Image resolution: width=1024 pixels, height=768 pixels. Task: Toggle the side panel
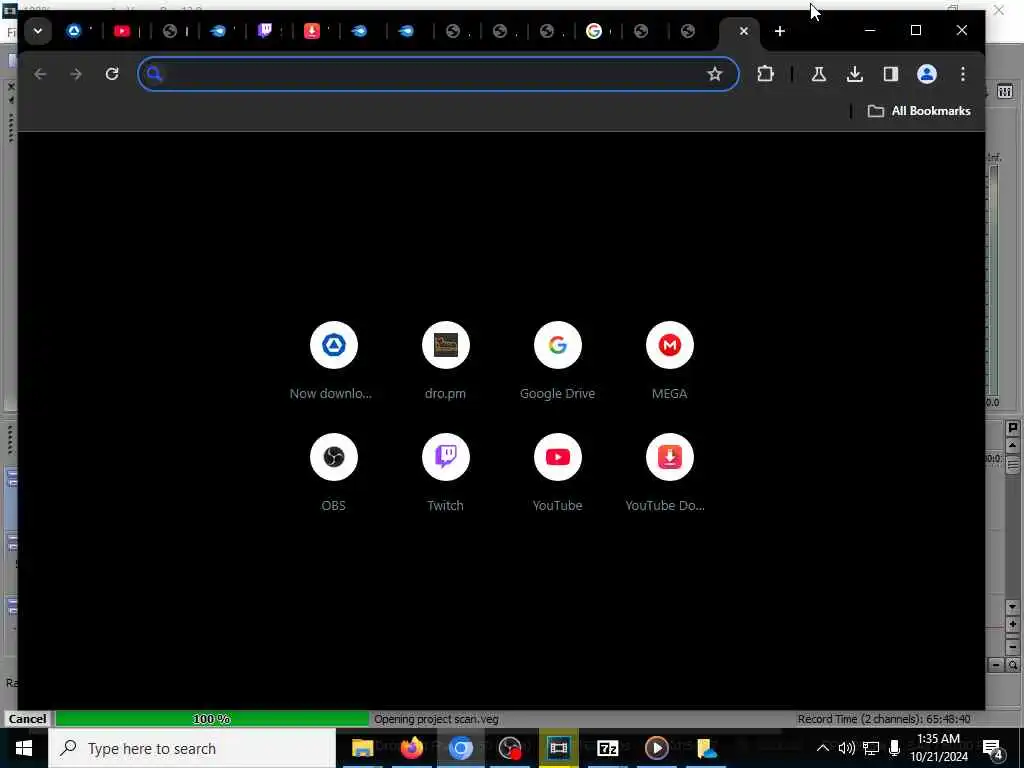[x=891, y=74]
